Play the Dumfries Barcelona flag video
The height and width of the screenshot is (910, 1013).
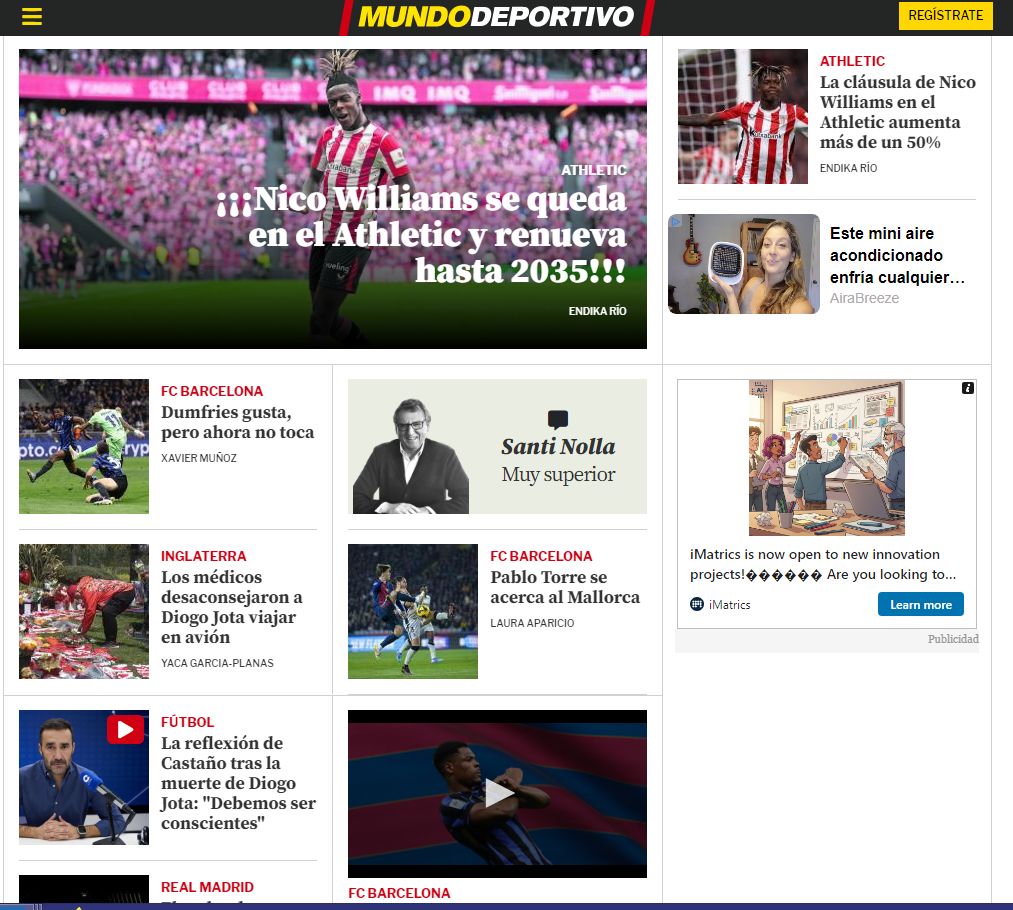[x=499, y=793]
